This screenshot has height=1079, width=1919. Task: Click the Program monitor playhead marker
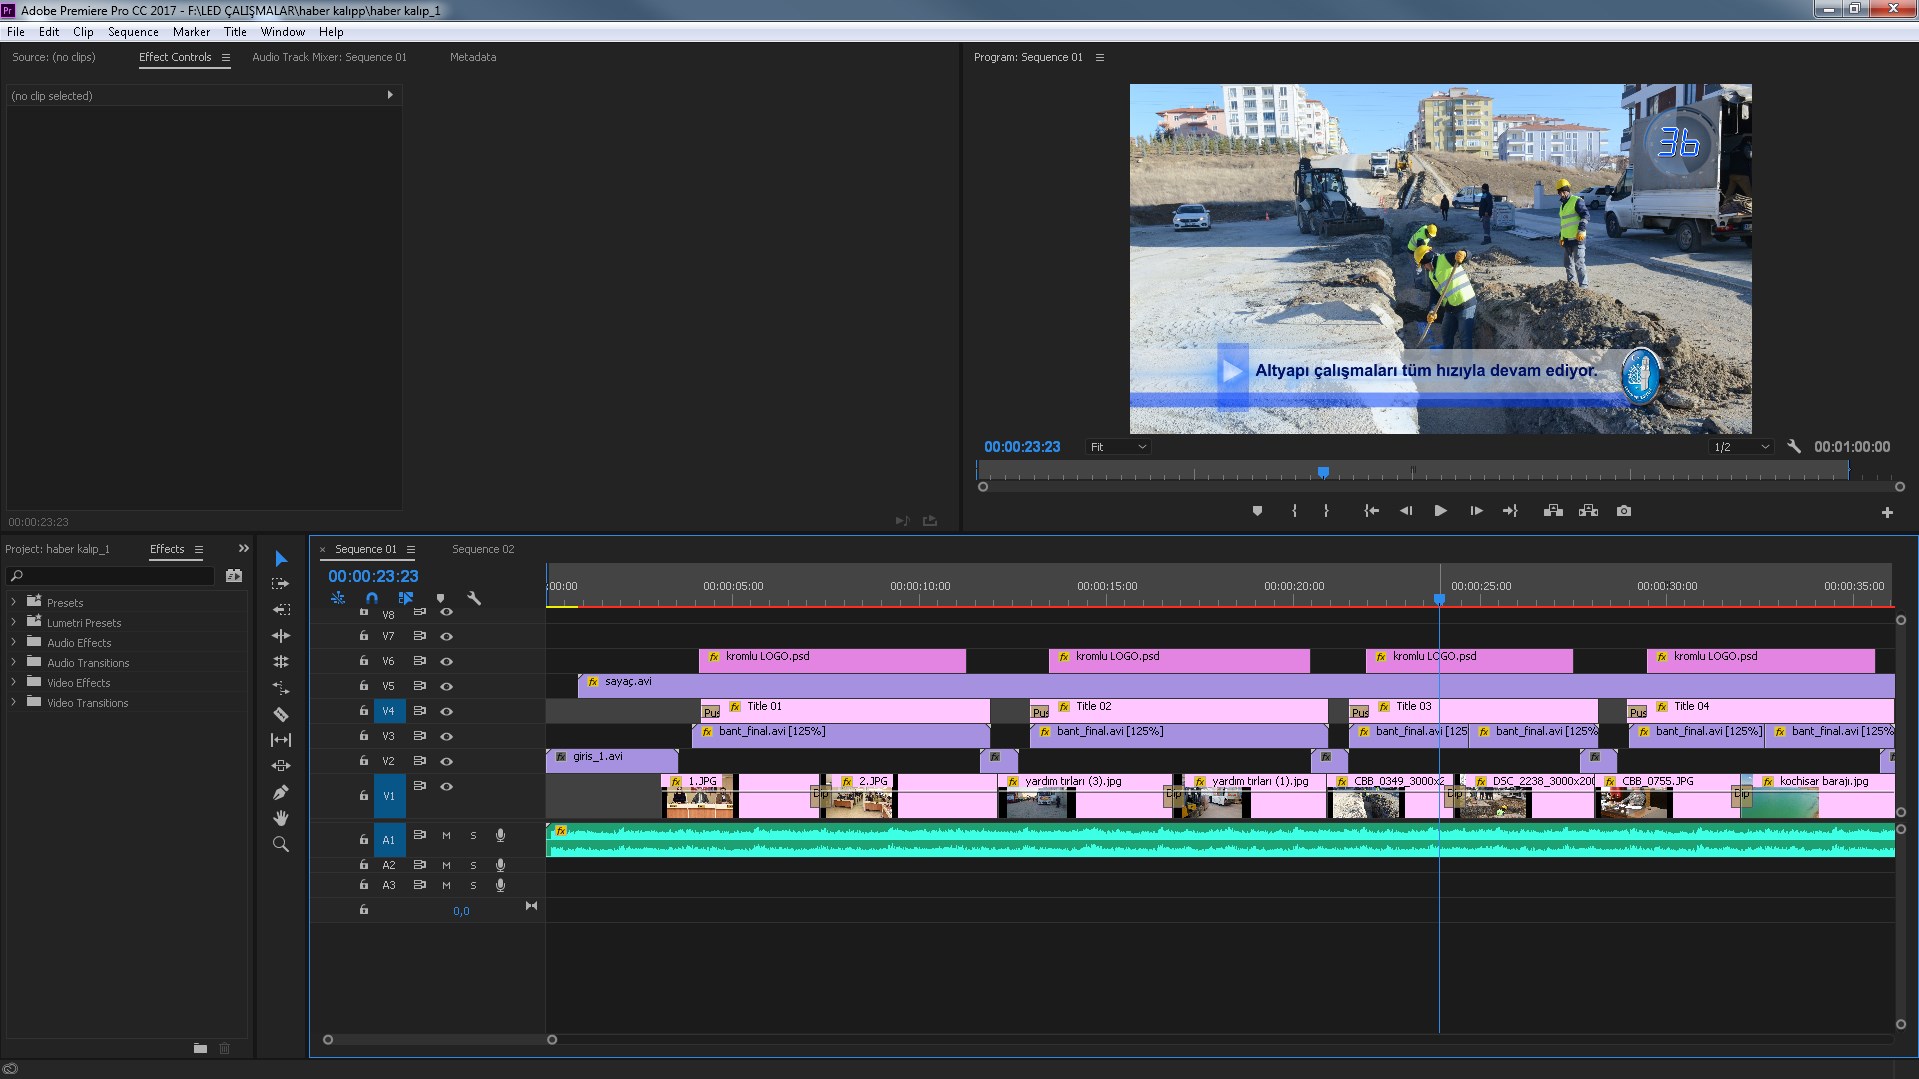(1323, 472)
